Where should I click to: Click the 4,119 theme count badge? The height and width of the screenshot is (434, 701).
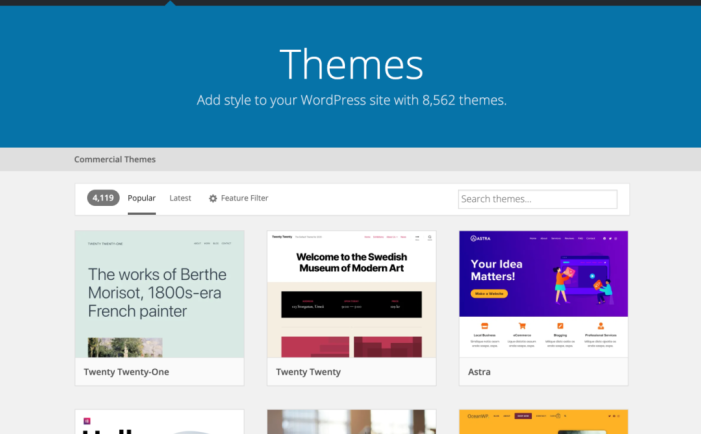click(103, 198)
